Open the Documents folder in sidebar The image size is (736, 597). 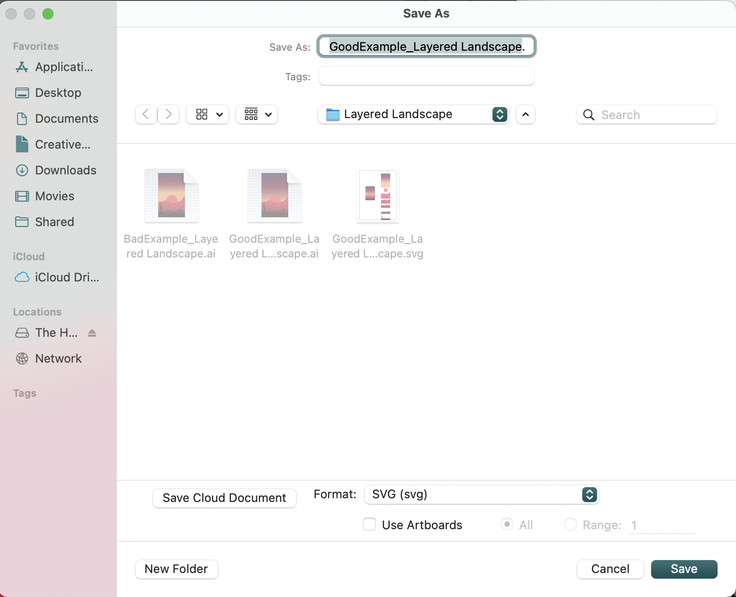coord(56,119)
